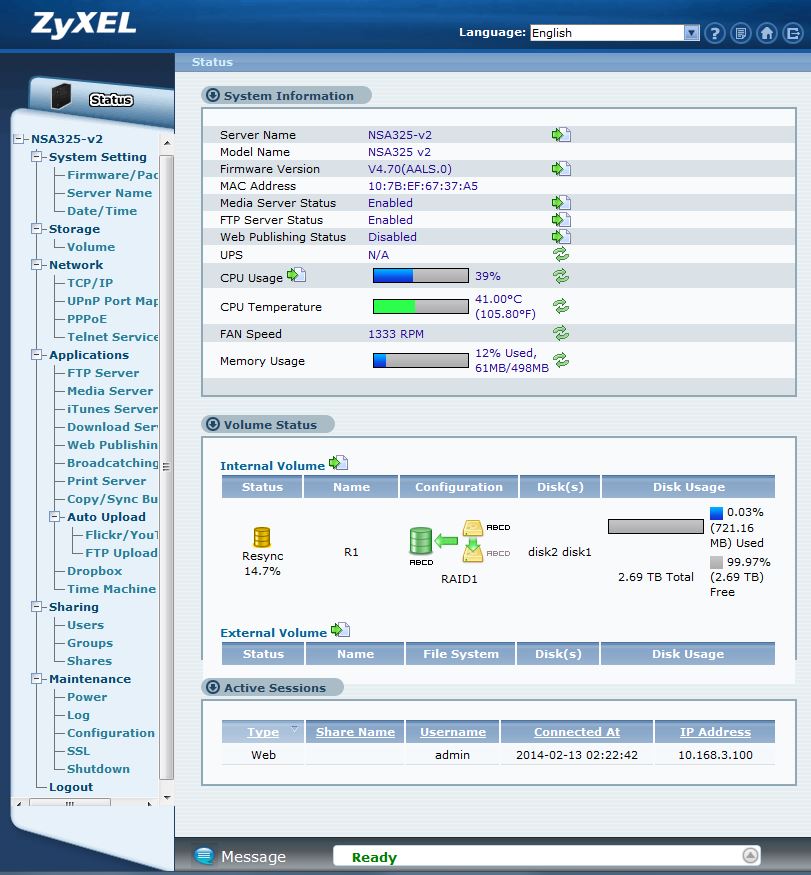Image resolution: width=811 pixels, height=875 pixels.
Task: Open Date/Time settings in the tree
Action: tap(102, 210)
